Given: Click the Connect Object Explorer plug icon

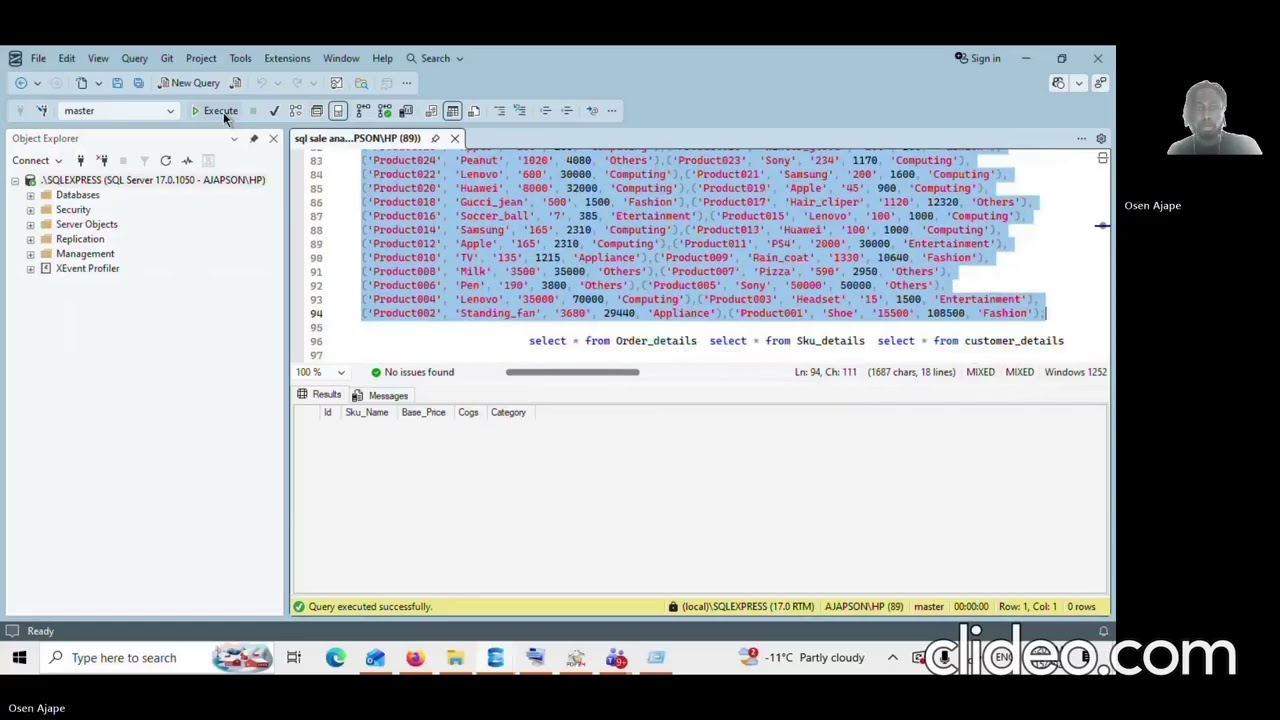Looking at the screenshot, I should [x=80, y=160].
